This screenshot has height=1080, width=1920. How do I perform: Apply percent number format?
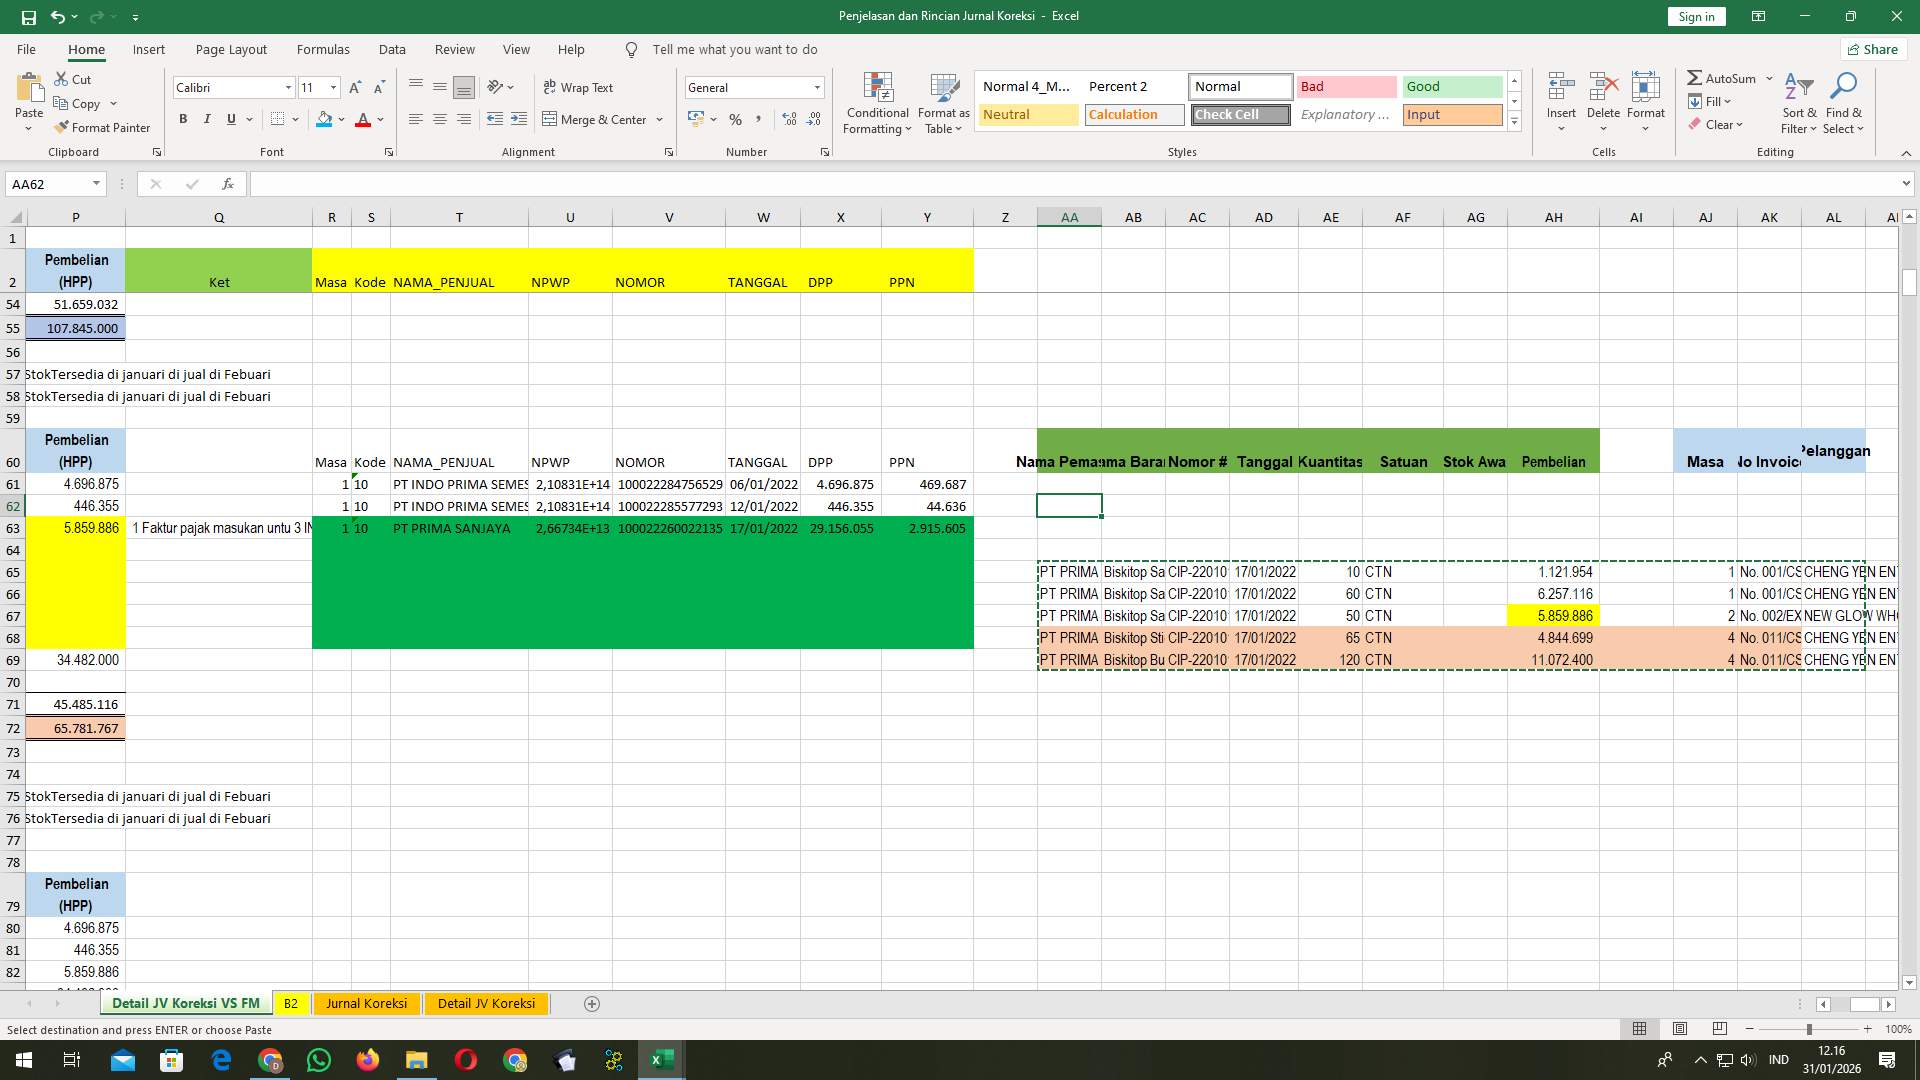pyautogui.click(x=735, y=119)
